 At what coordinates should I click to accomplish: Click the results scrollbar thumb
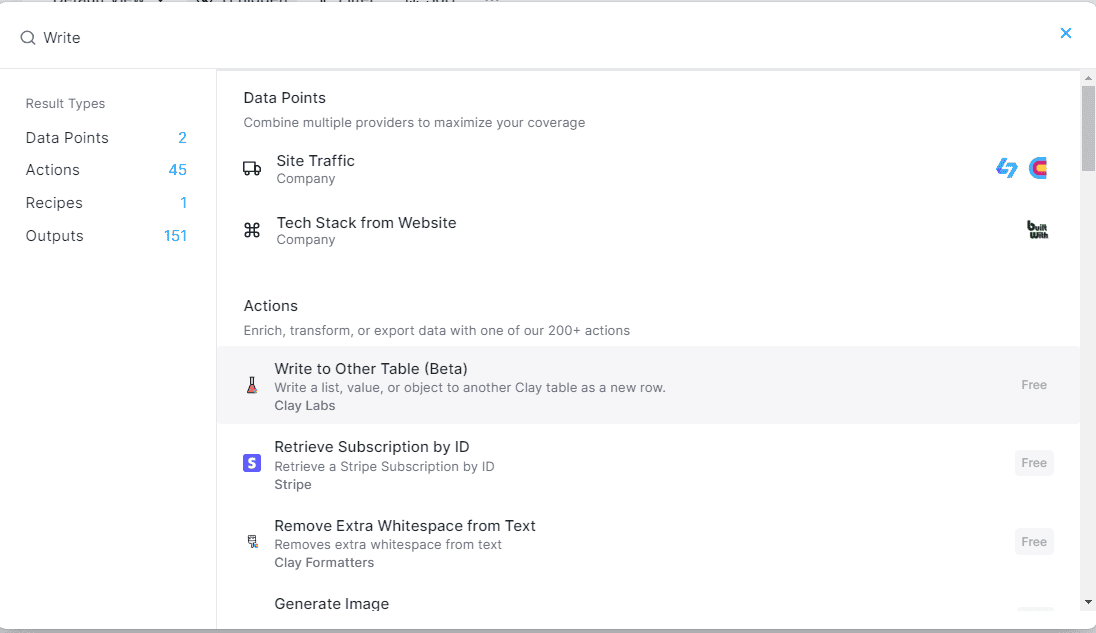[1088, 129]
